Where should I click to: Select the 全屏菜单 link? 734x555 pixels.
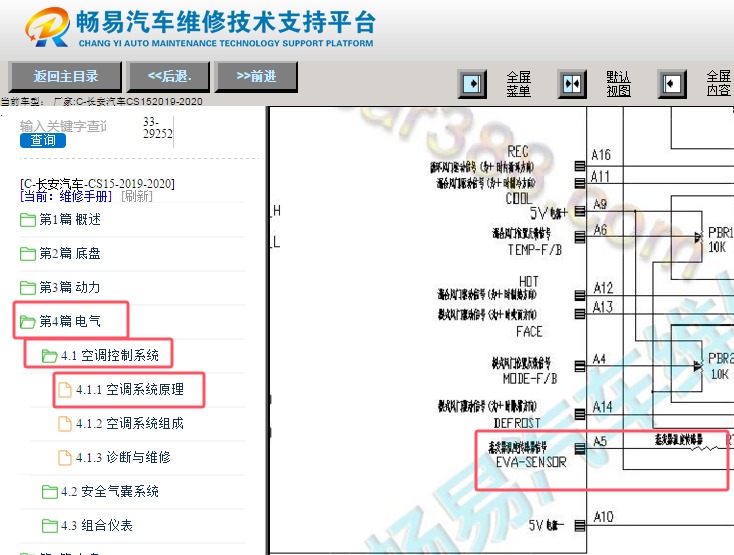[x=519, y=84]
